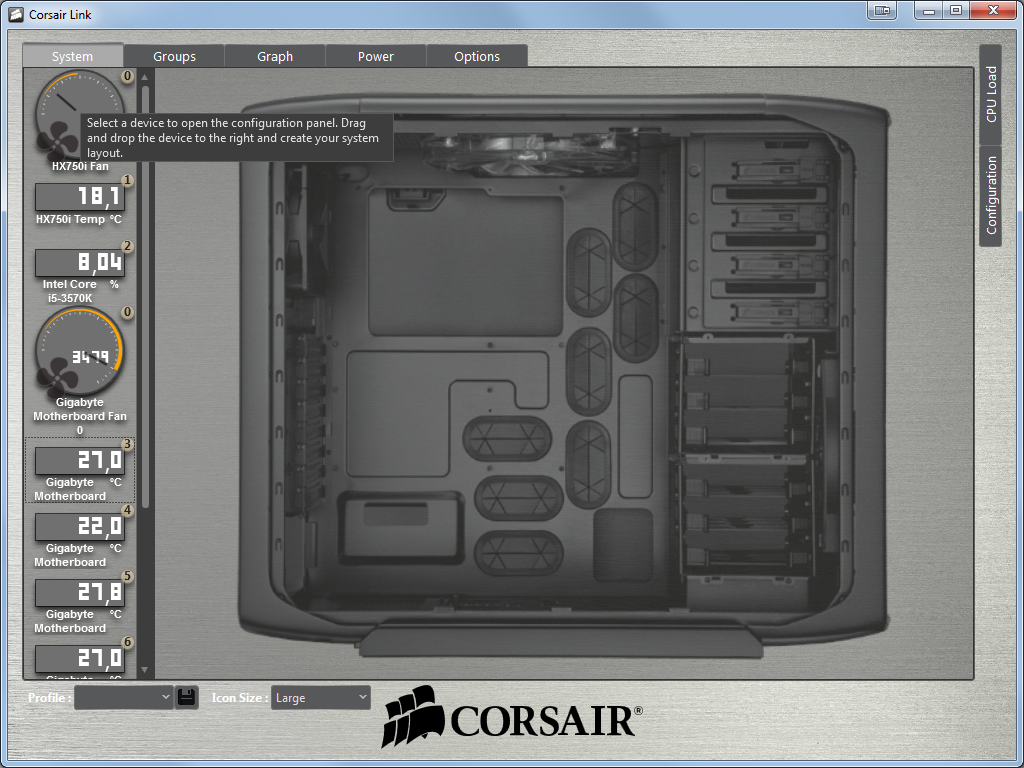Select the Gigabyte Motherboard 22,0 °C sensor

point(80,527)
